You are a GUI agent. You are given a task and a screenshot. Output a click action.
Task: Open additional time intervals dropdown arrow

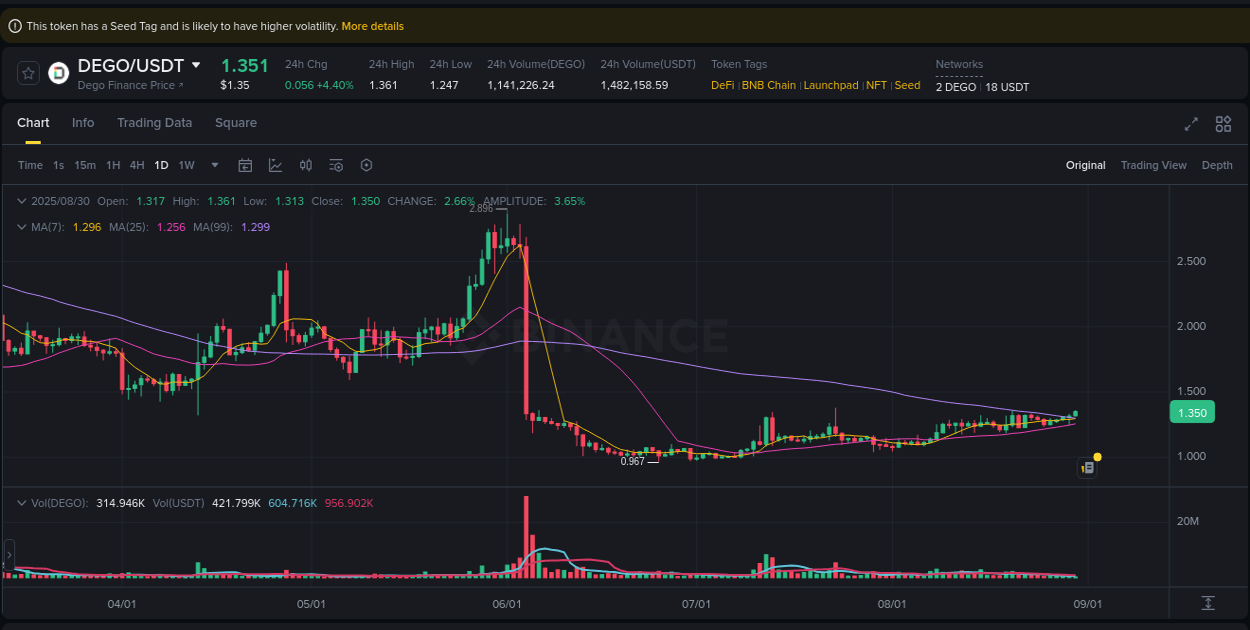(x=212, y=165)
